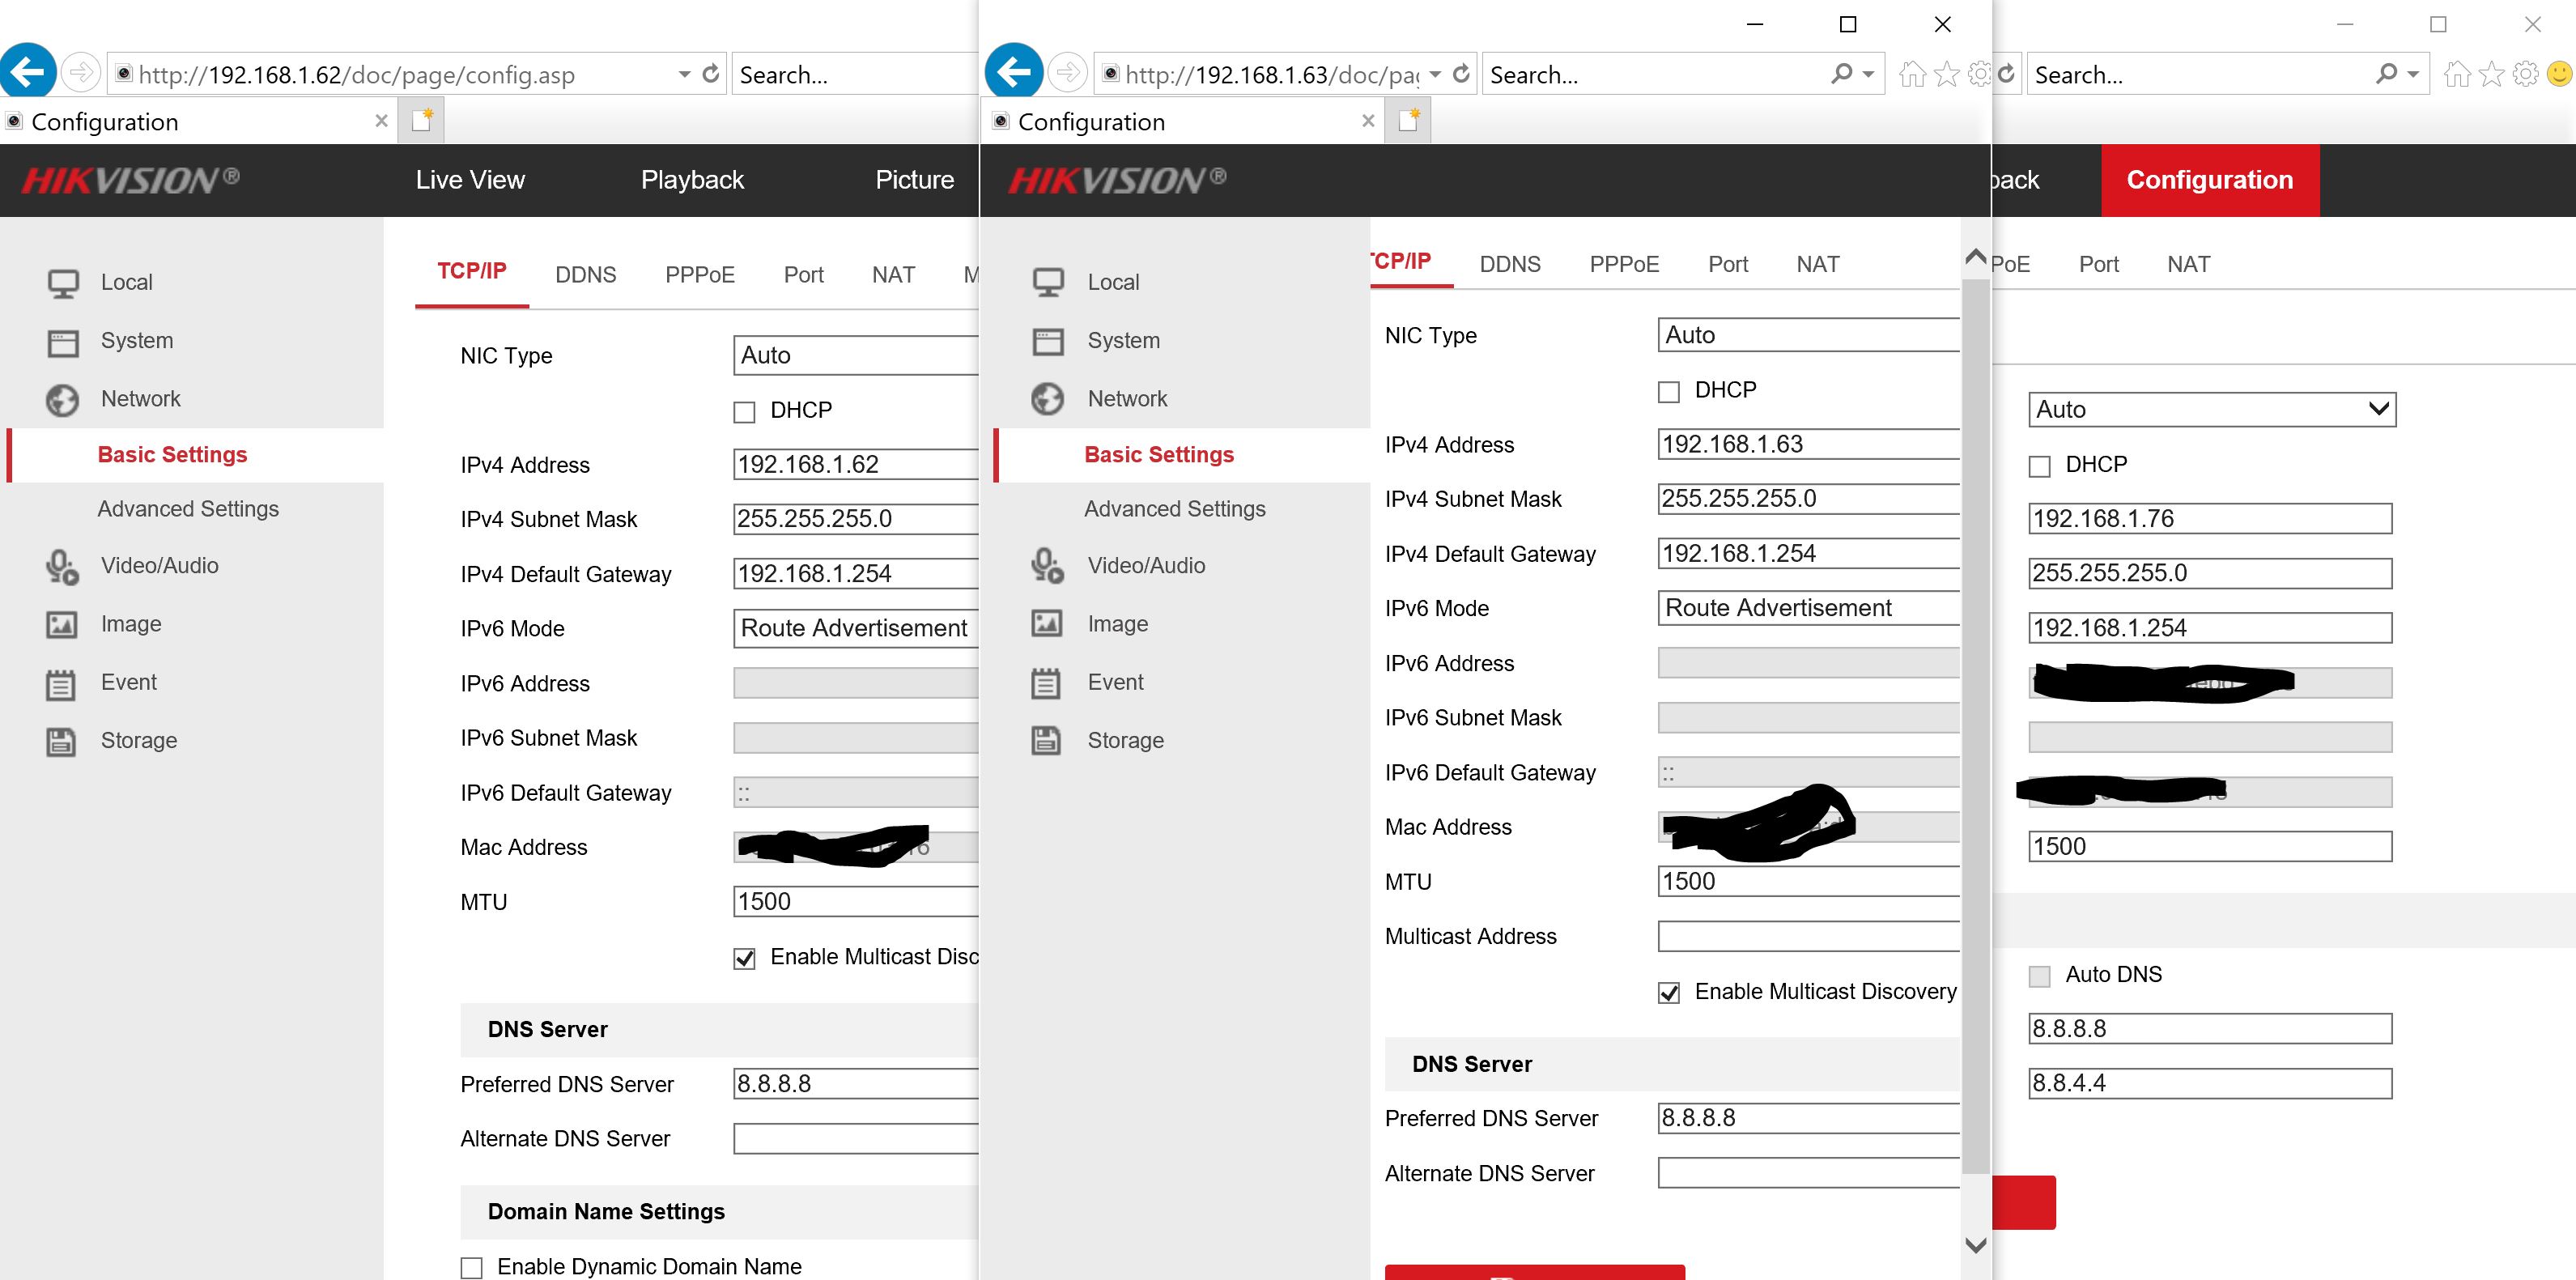Switch to DDNS tab in left window

pos(585,275)
